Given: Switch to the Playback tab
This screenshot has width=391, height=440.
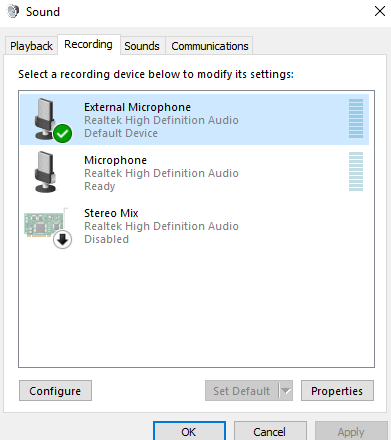Looking at the screenshot, I should [x=31, y=46].
